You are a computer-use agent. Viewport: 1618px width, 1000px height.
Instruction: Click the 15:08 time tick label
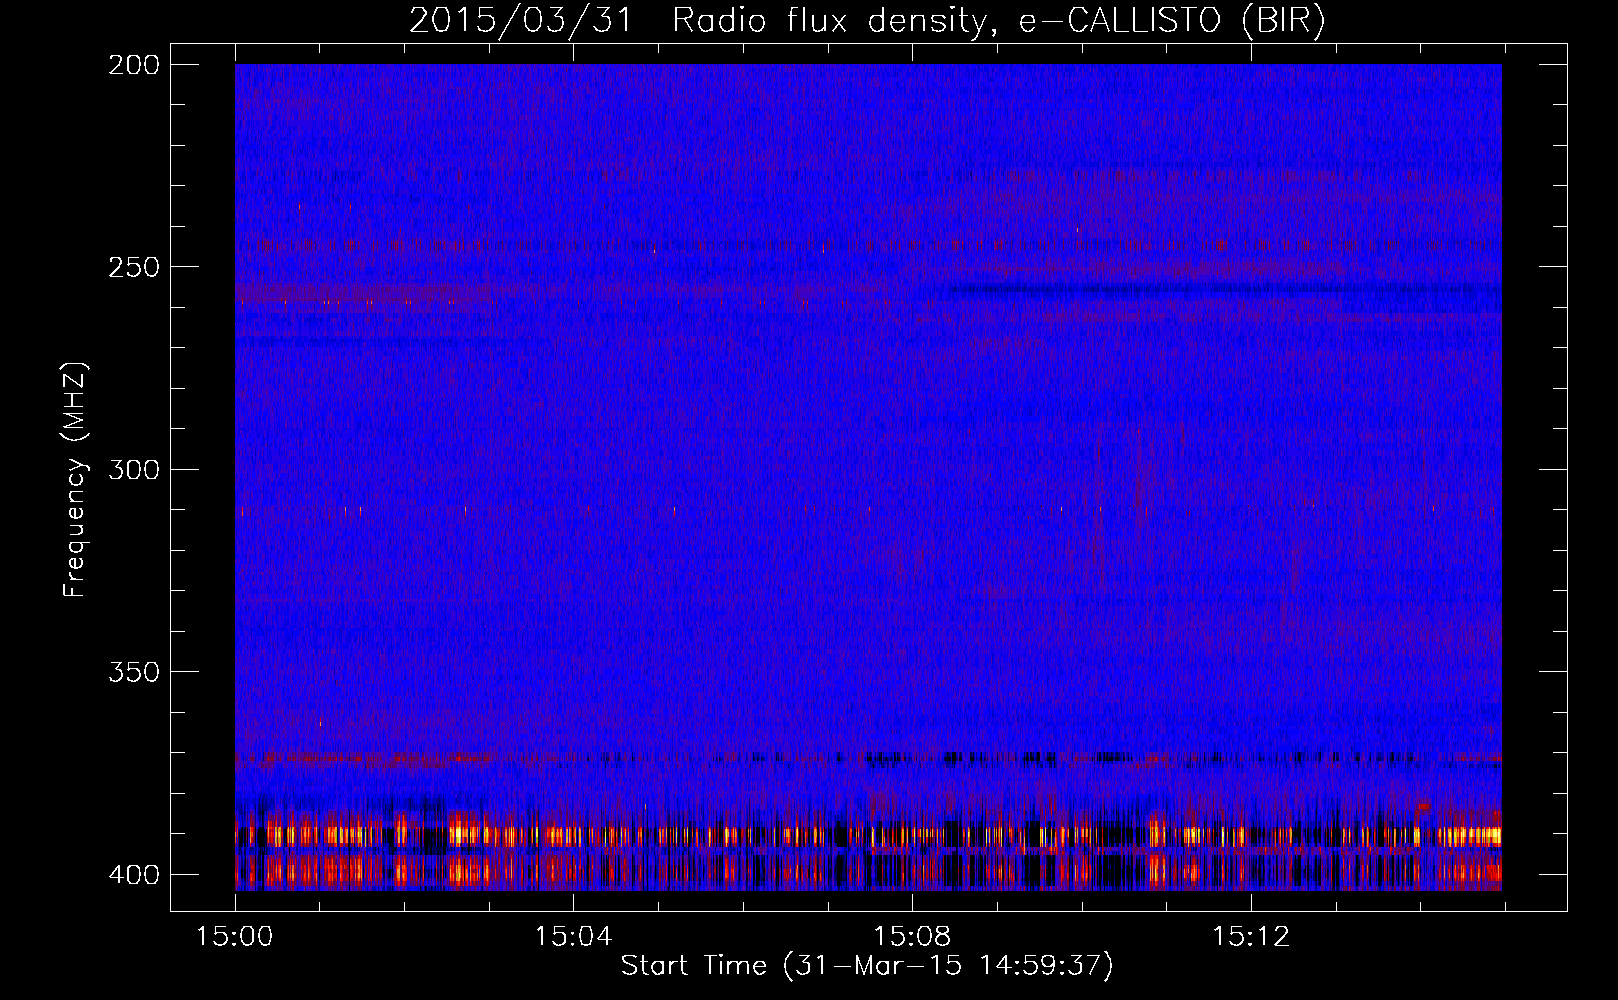[x=912, y=937]
